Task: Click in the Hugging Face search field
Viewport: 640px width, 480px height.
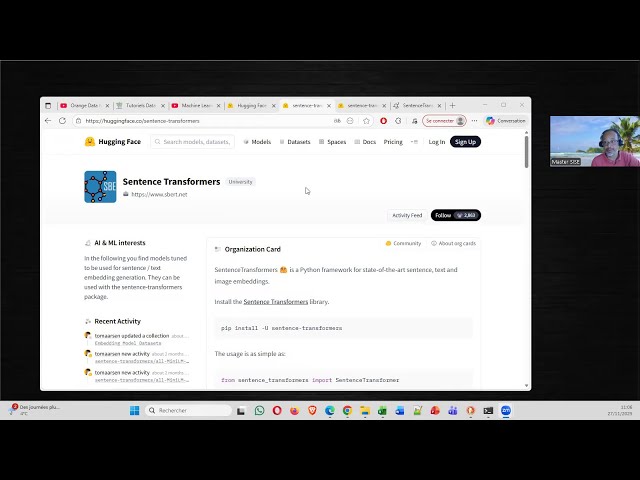Action: (x=193, y=142)
